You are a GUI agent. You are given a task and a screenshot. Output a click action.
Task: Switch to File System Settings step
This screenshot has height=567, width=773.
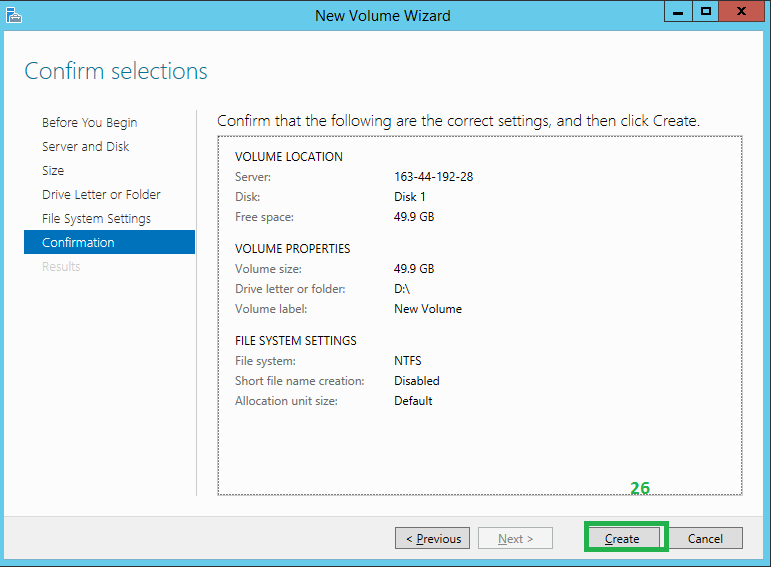pyautogui.click(x=96, y=219)
